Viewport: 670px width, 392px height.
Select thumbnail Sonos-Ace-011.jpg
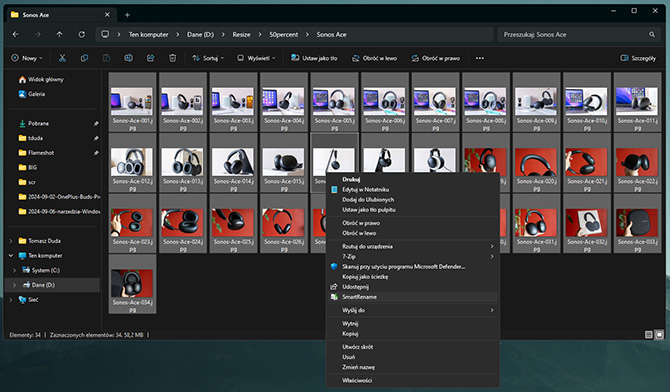[637, 103]
